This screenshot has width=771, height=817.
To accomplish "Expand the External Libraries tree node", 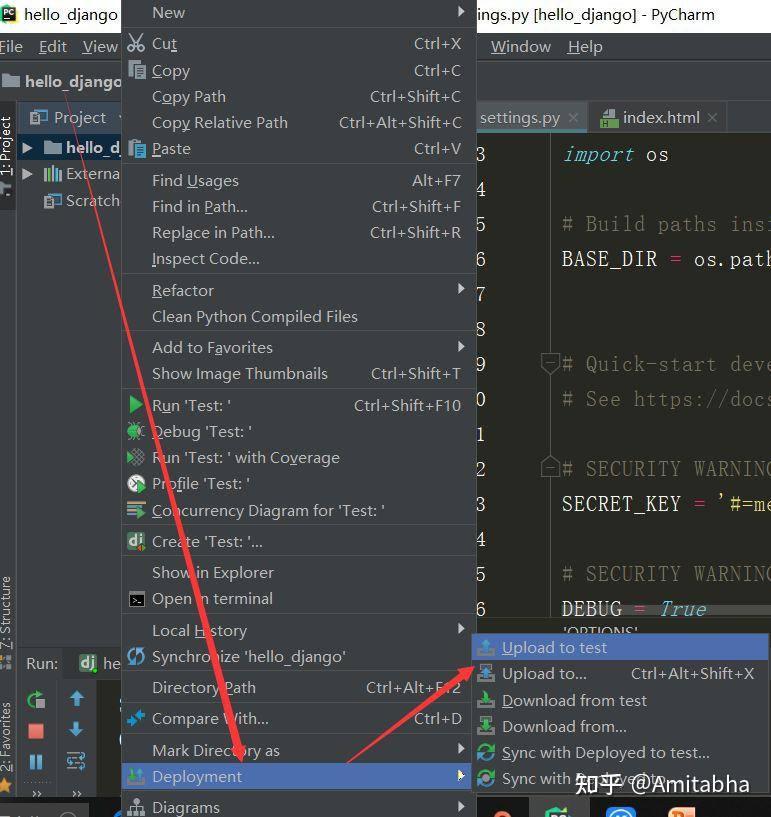I will [27, 174].
